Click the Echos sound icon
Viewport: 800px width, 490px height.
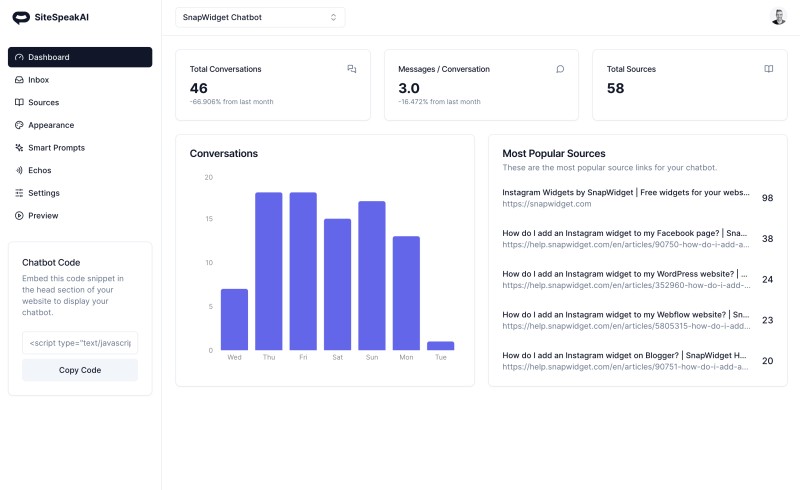(19, 170)
